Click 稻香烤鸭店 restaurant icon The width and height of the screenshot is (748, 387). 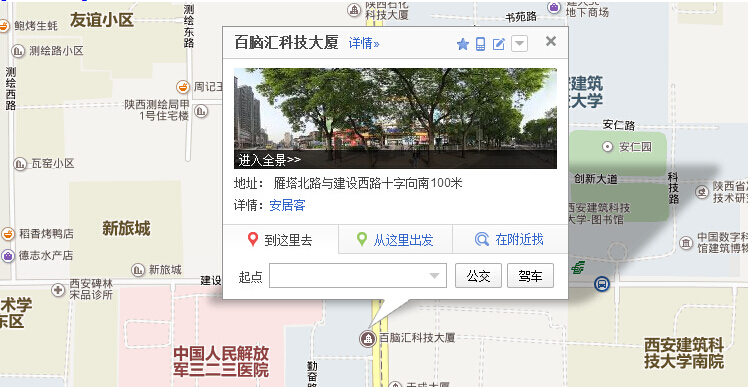[x=8, y=234]
